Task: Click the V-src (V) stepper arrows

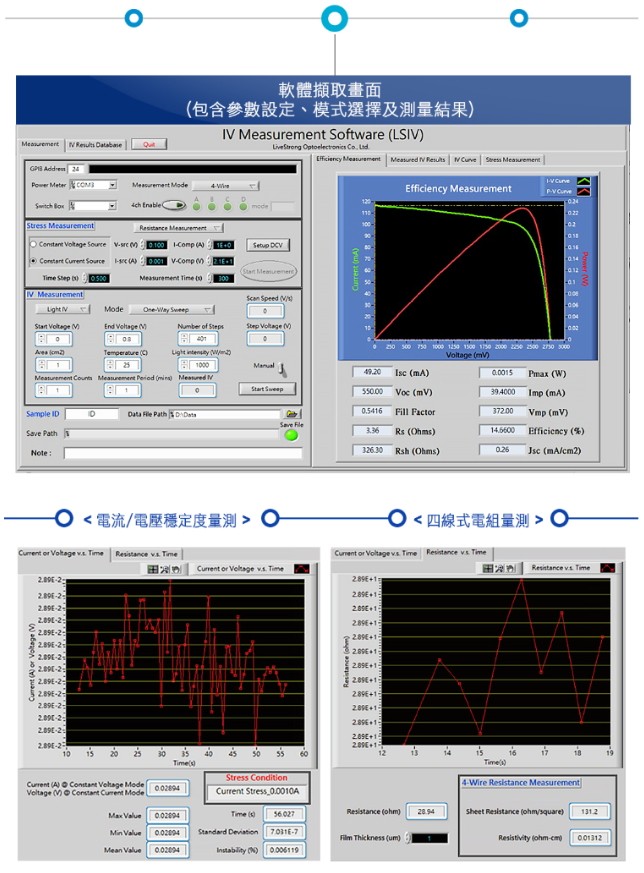Action: pyautogui.click(x=142, y=244)
